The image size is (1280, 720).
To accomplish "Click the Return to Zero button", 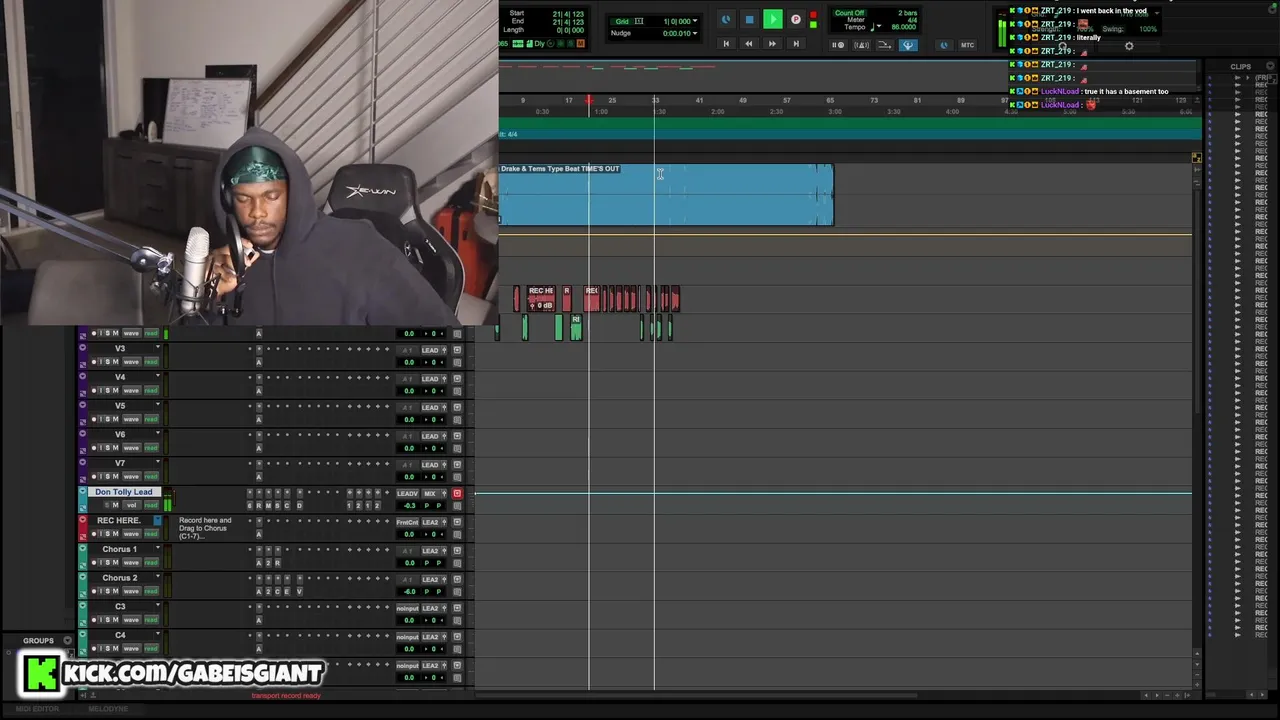I will pyautogui.click(x=726, y=44).
